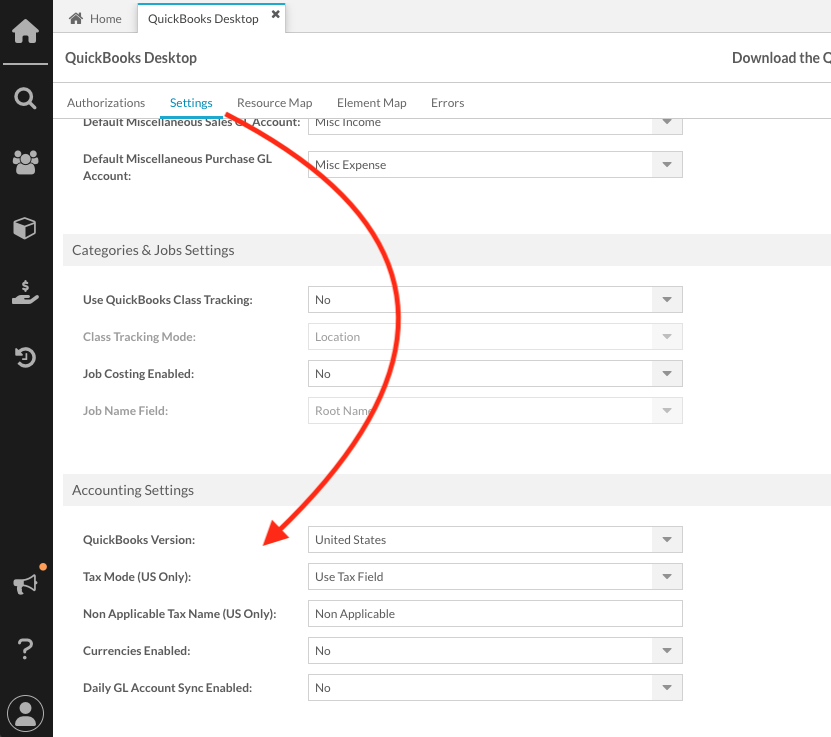This screenshot has width=831, height=737.
Task: Click the 'Daily GL Account Sync Enabled:' label
Action: 167,688
